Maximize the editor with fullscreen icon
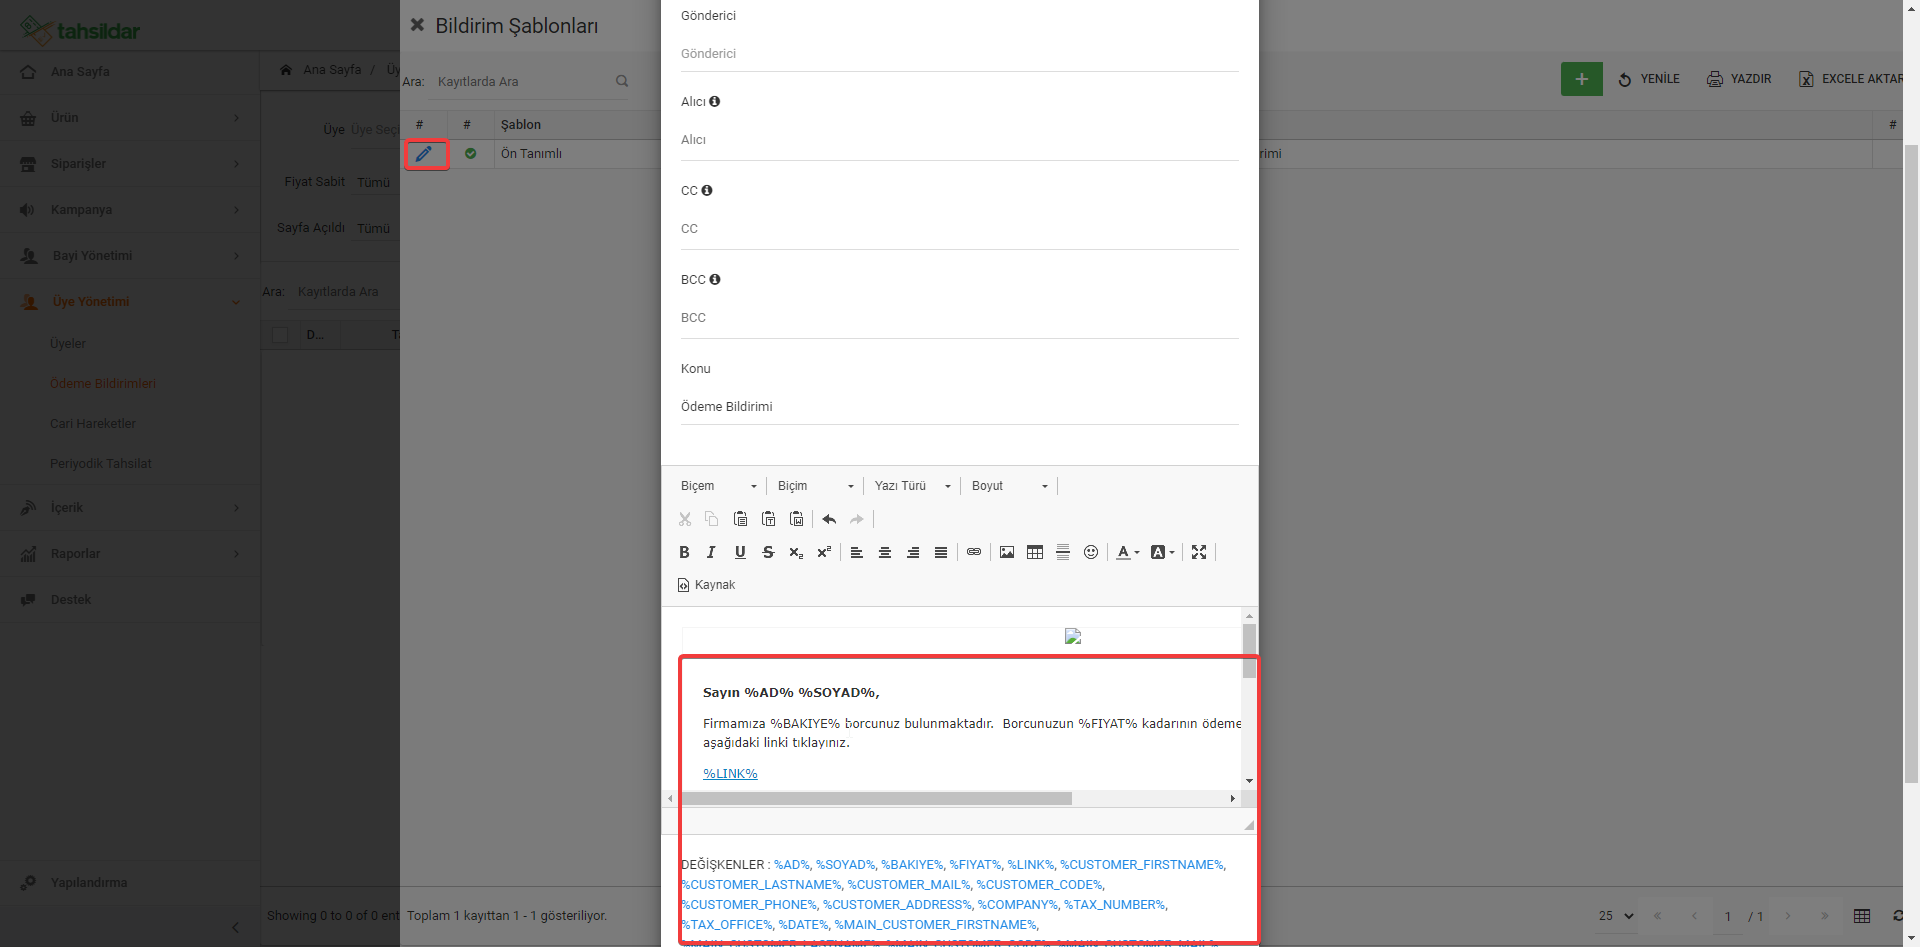The width and height of the screenshot is (1920, 947). 1199,552
